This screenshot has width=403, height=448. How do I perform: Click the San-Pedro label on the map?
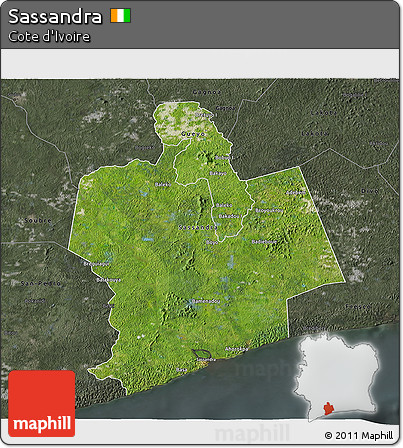tap(41, 283)
